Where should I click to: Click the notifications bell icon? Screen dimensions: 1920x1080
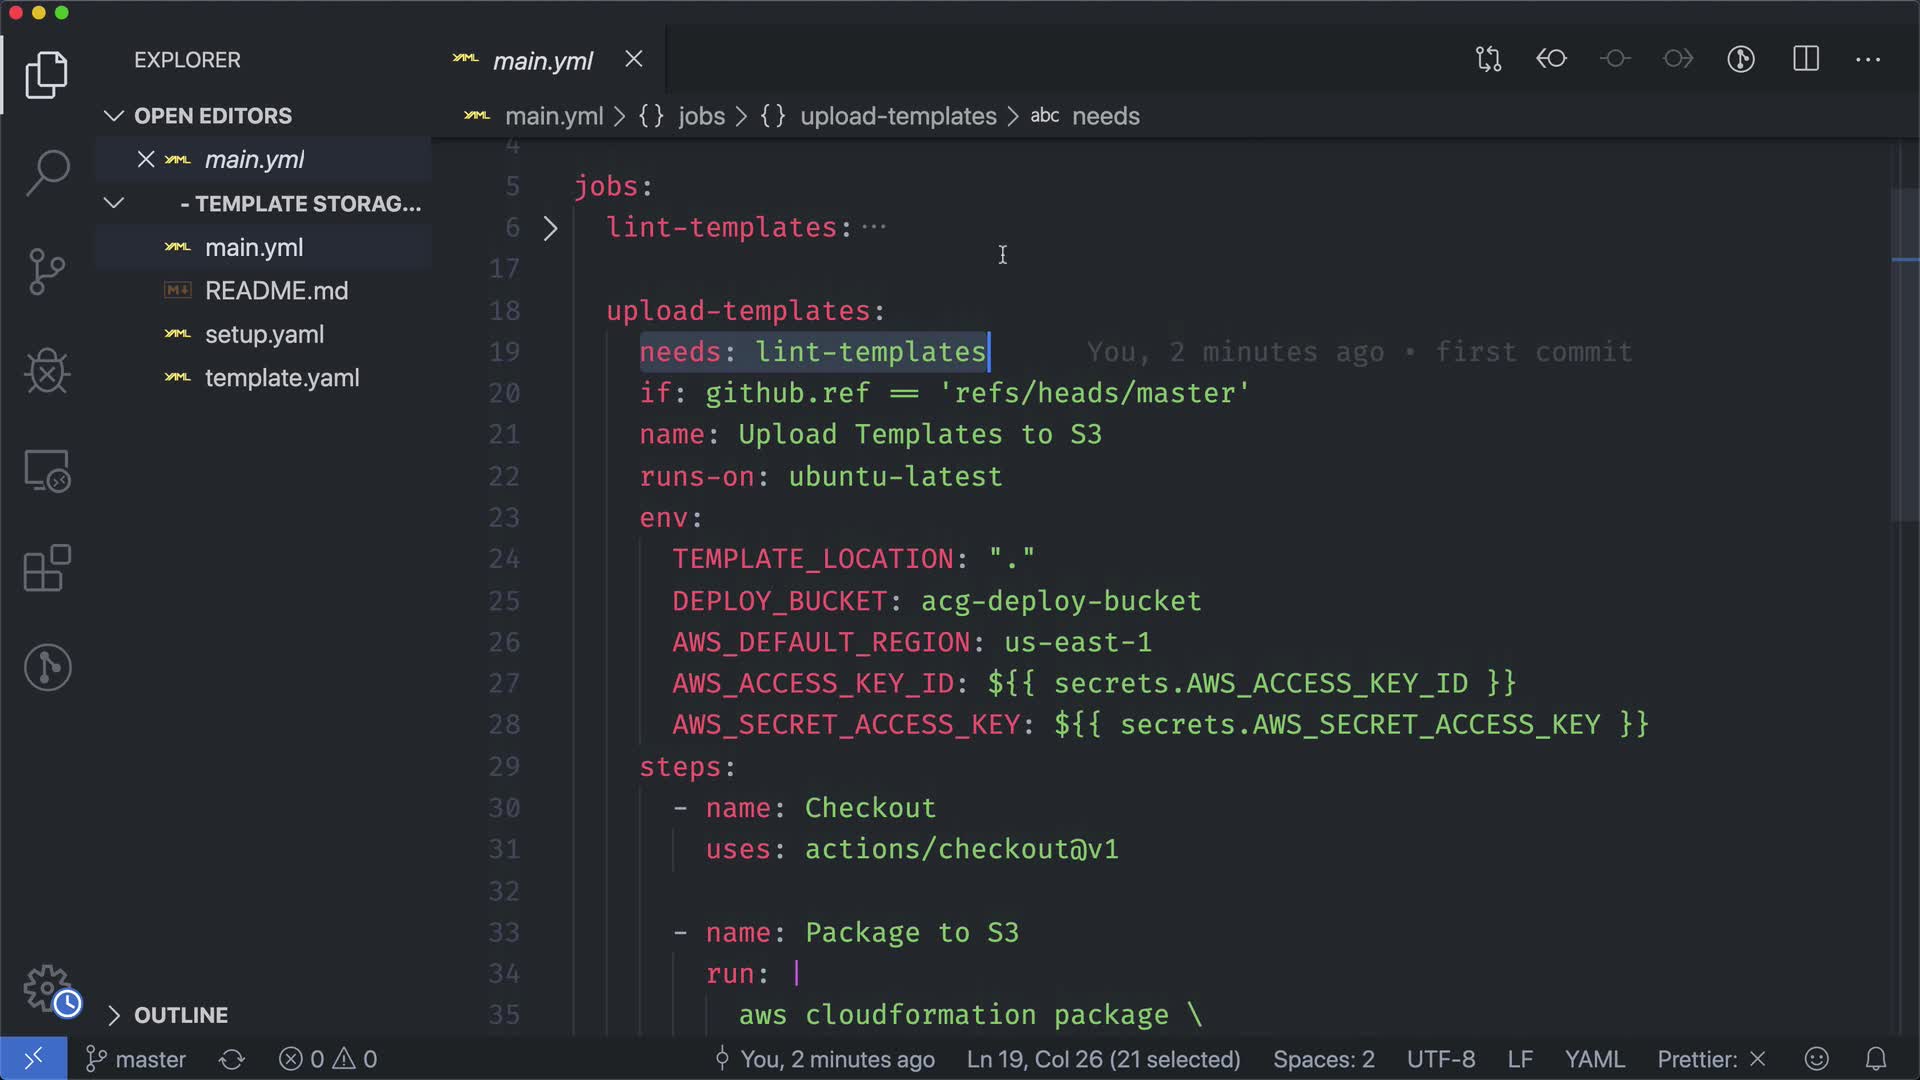pyautogui.click(x=1876, y=1059)
